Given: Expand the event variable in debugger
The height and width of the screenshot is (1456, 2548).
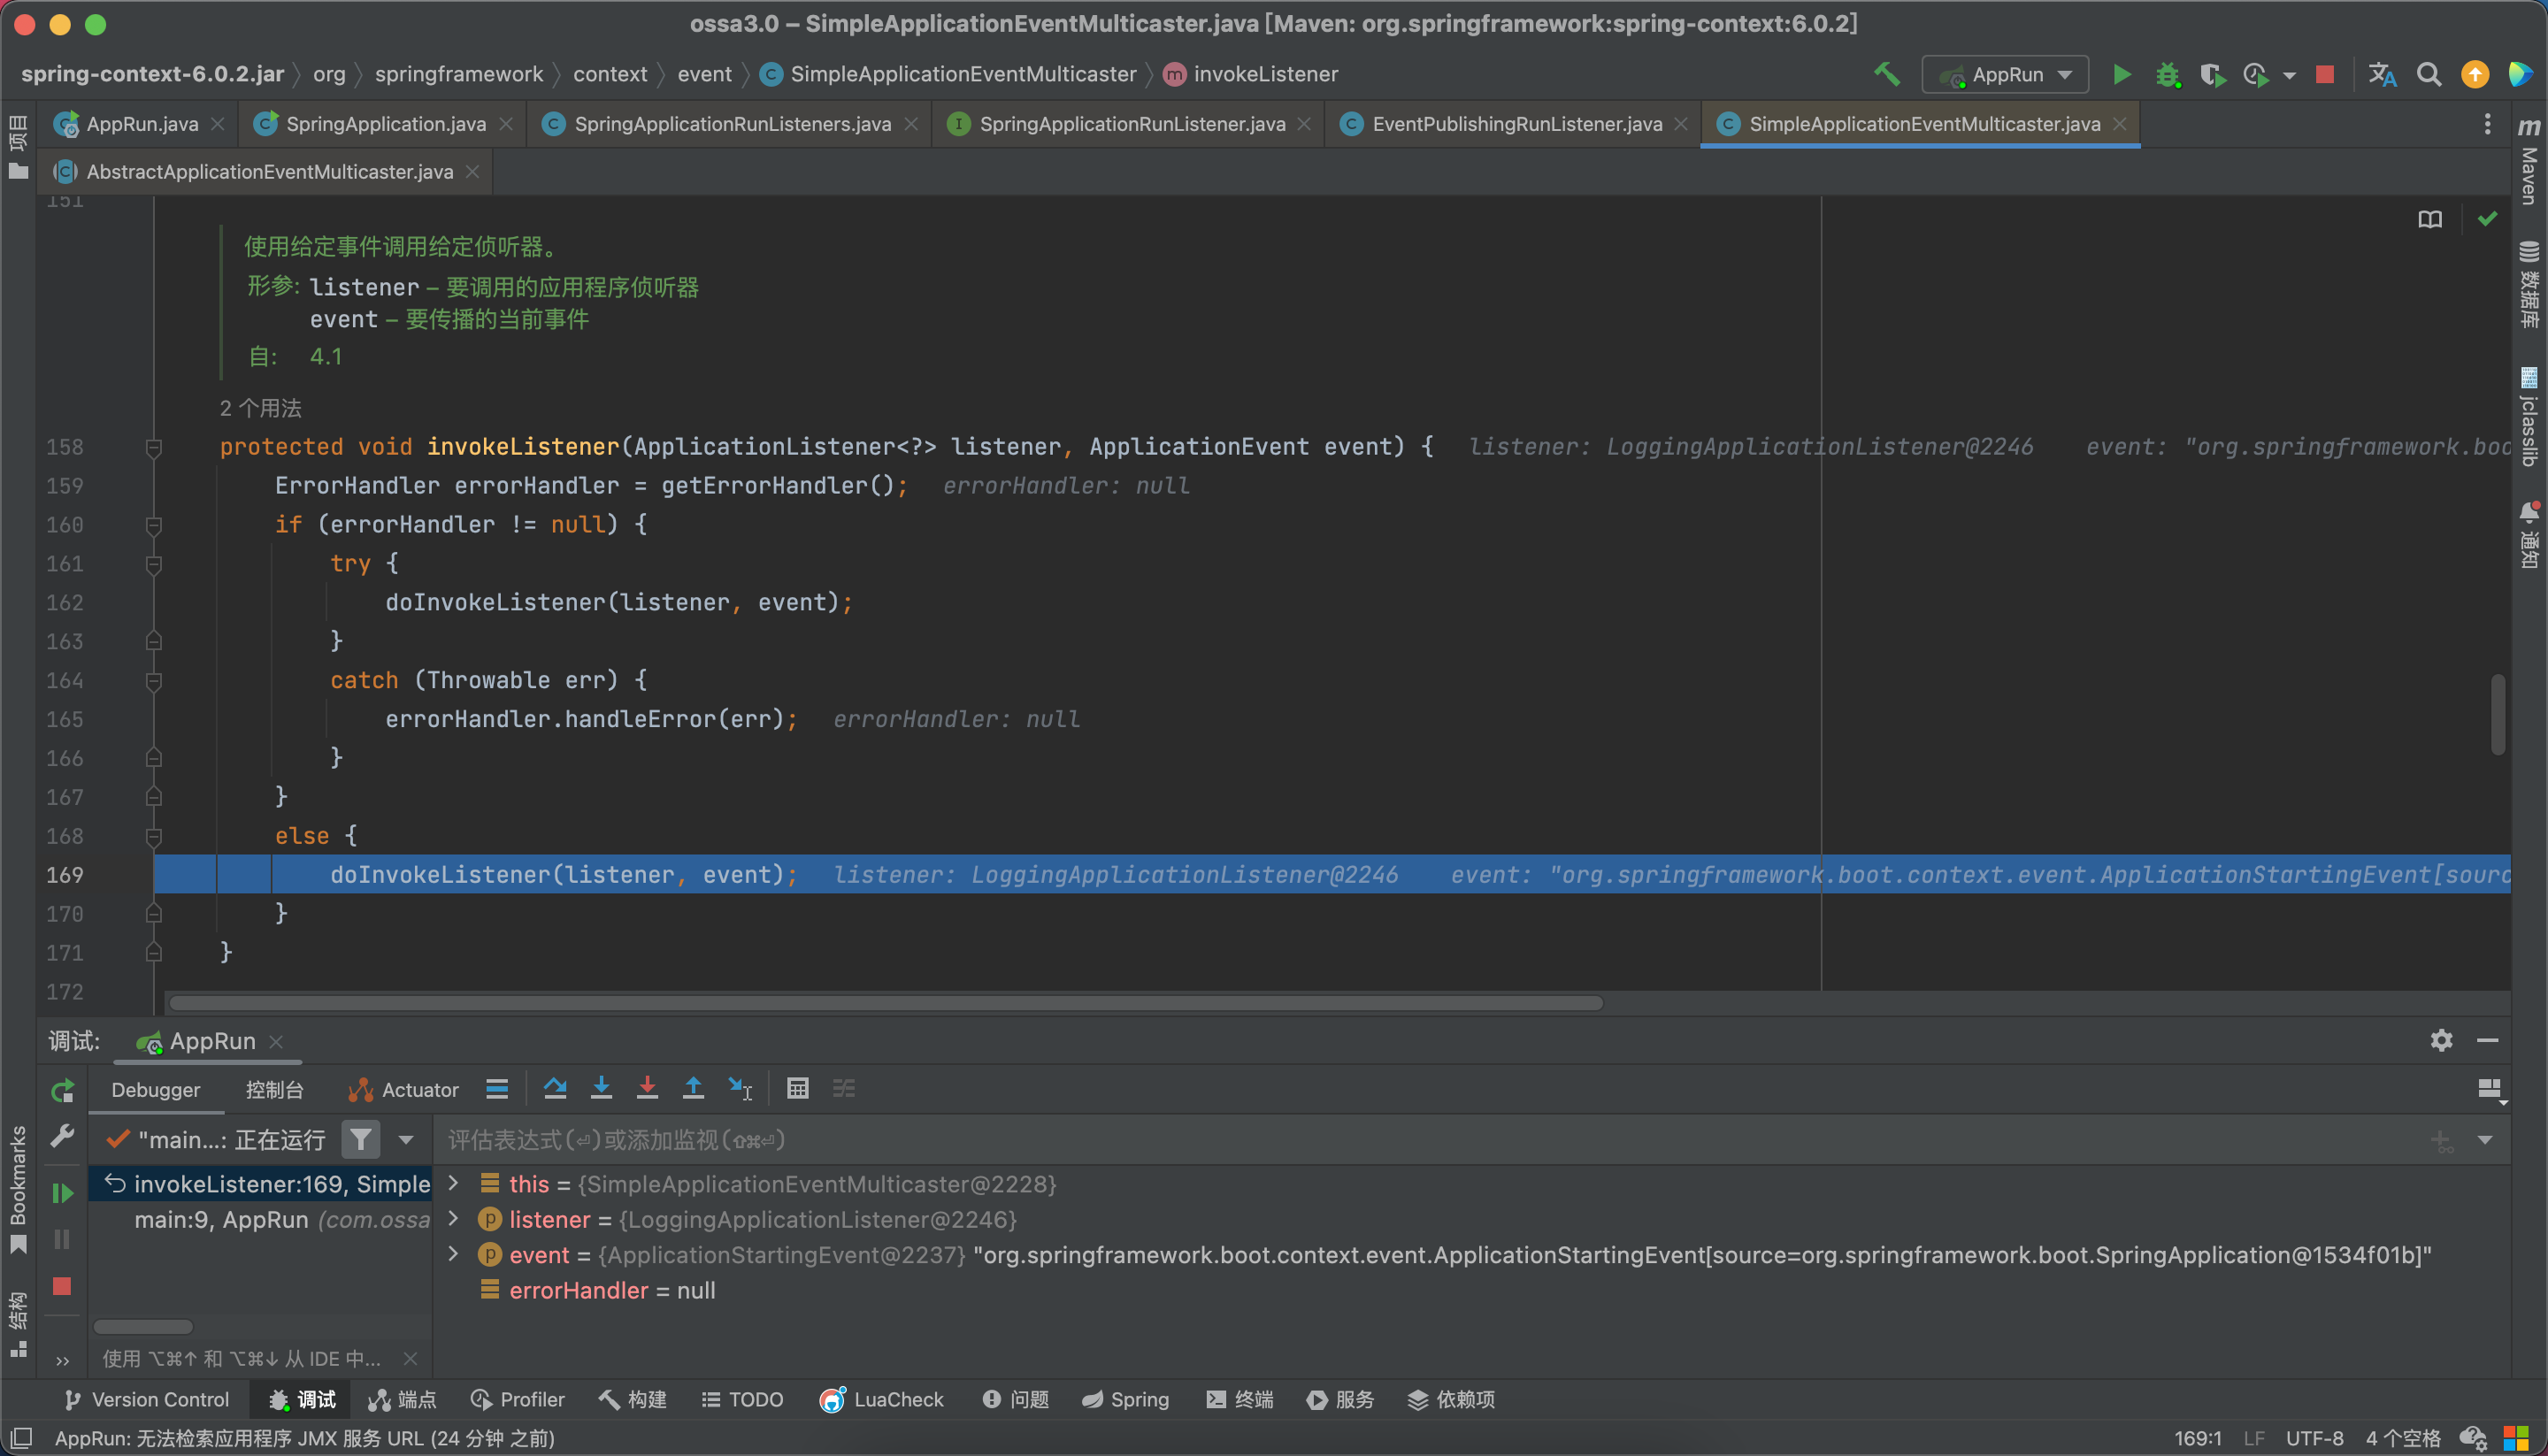Looking at the screenshot, I should pyautogui.click(x=464, y=1254).
